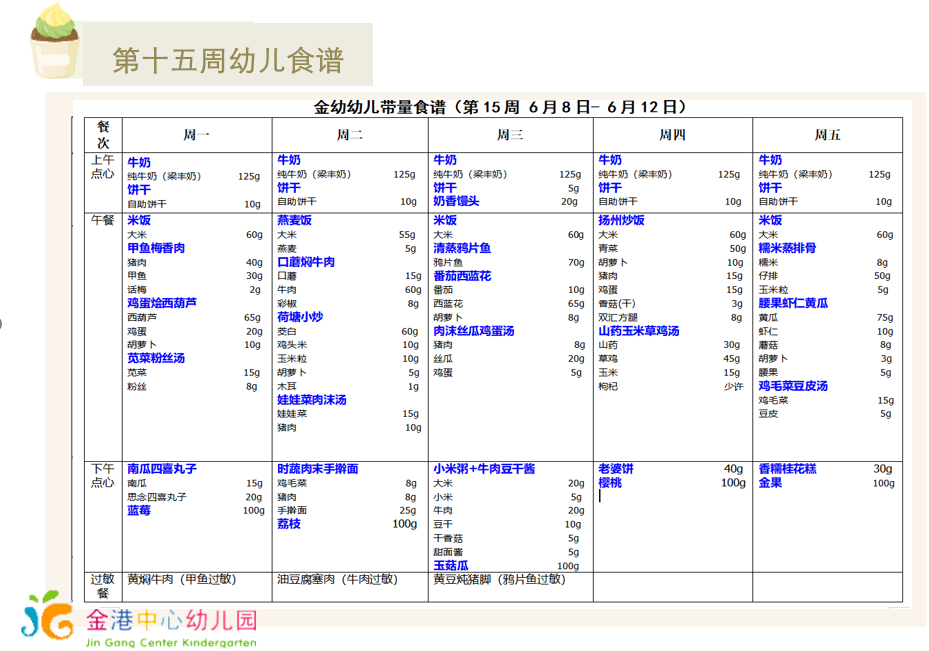Click the 金港中心幼儿园 name text
The image size is (929, 651).
click(172, 620)
